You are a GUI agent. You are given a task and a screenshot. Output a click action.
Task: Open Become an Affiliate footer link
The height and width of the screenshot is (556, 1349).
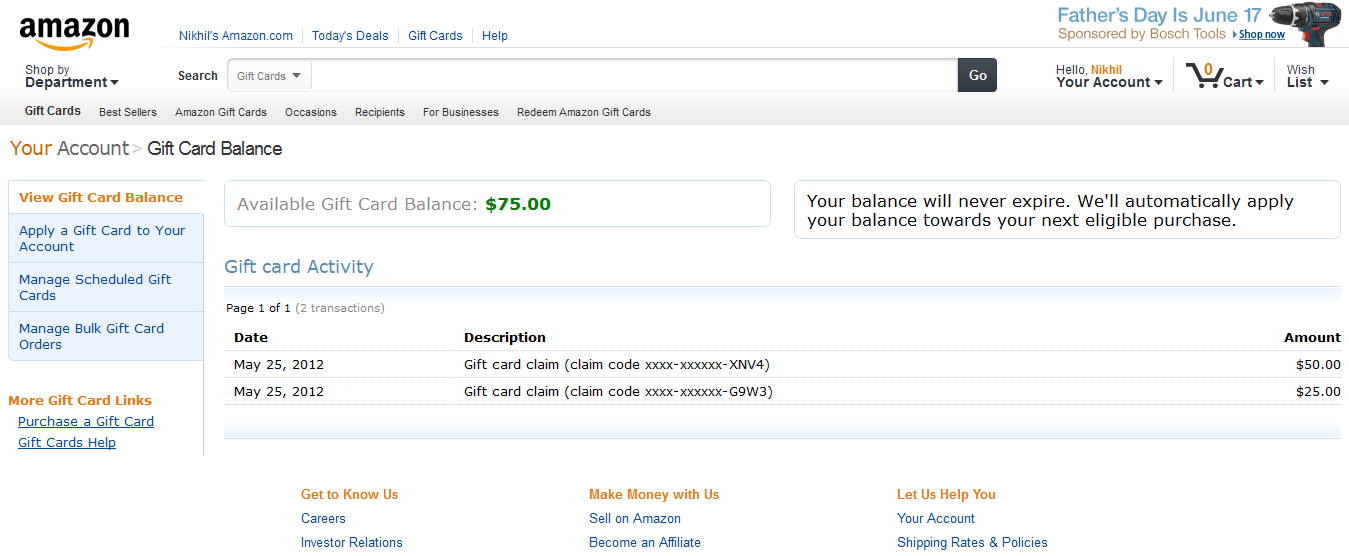(645, 542)
